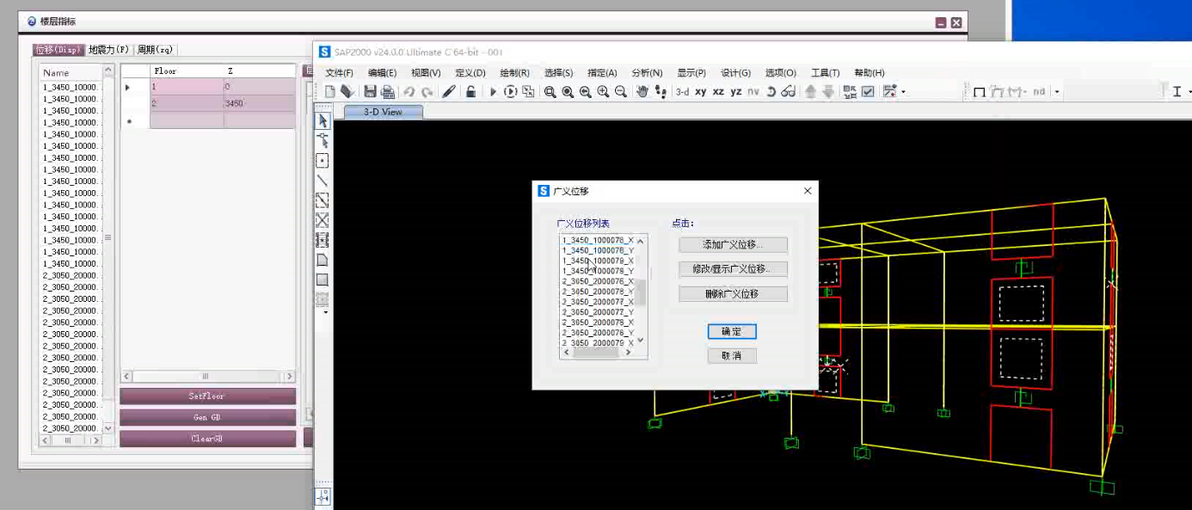Image resolution: width=1192 pixels, height=510 pixels.
Task: Confirm dialog with 确定 button
Action: pos(731,331)
